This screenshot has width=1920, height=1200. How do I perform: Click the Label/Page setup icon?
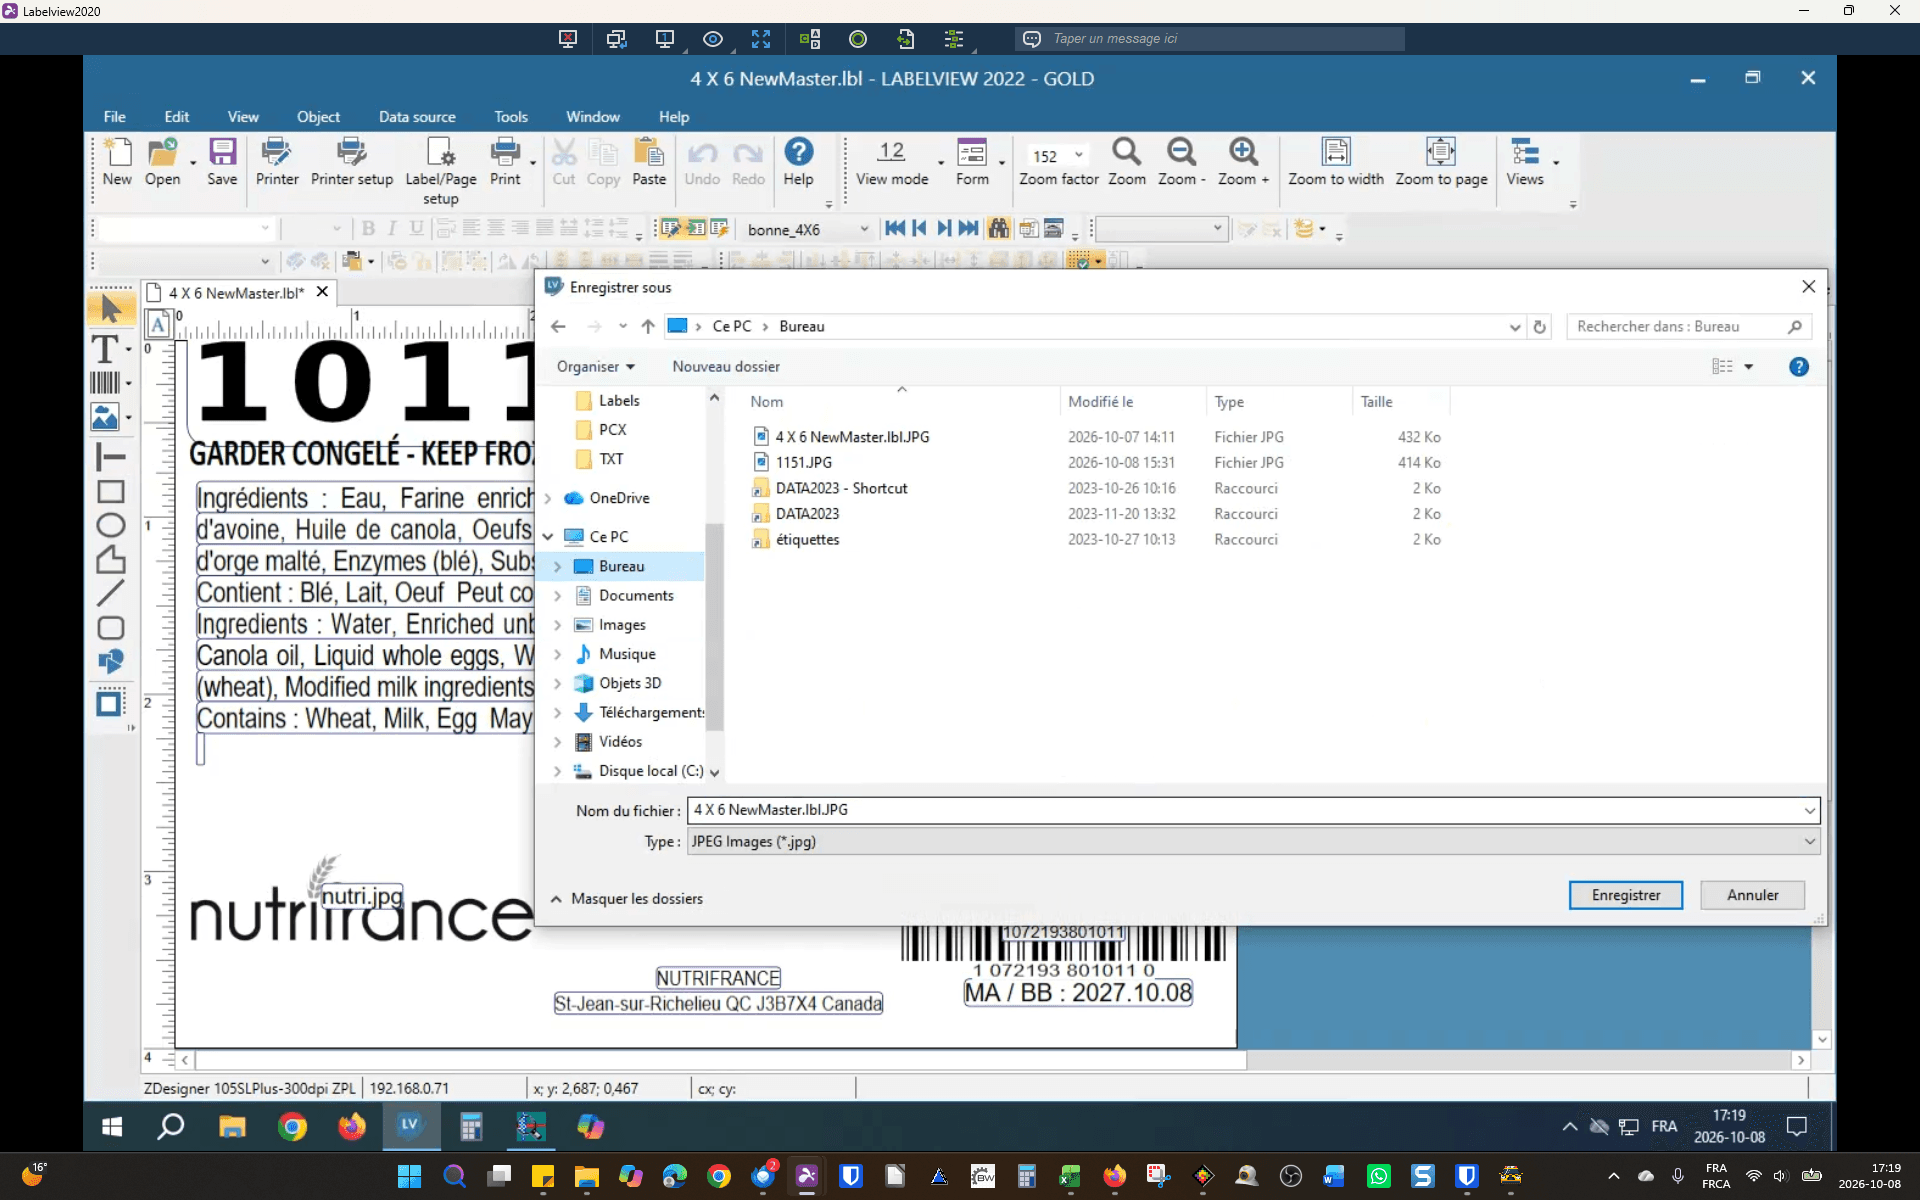point(441,170)
